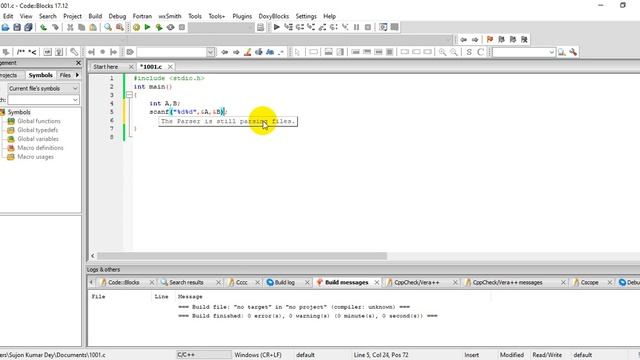Click the Cut scissors icon
Viewport: 640px width, 360px height.
70,27
